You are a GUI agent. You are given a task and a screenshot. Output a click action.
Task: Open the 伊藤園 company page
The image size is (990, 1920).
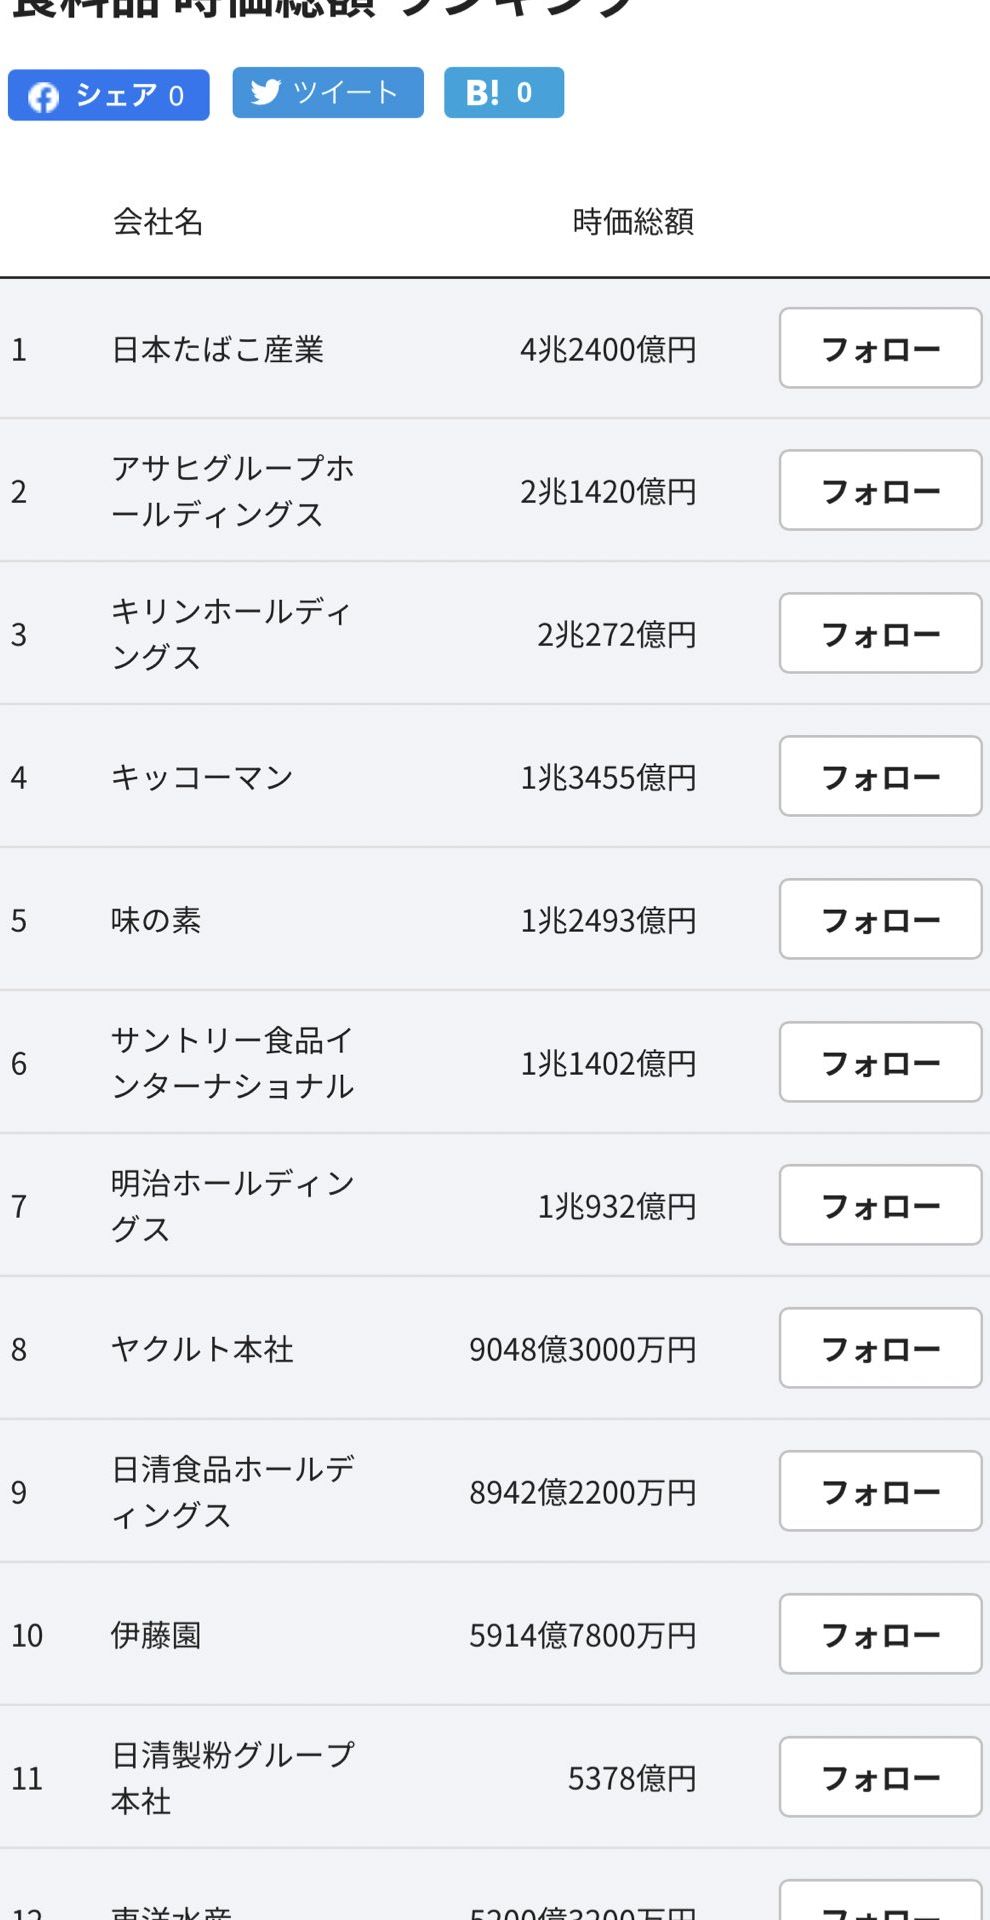pyautogui.click(x=156, y=1635)
